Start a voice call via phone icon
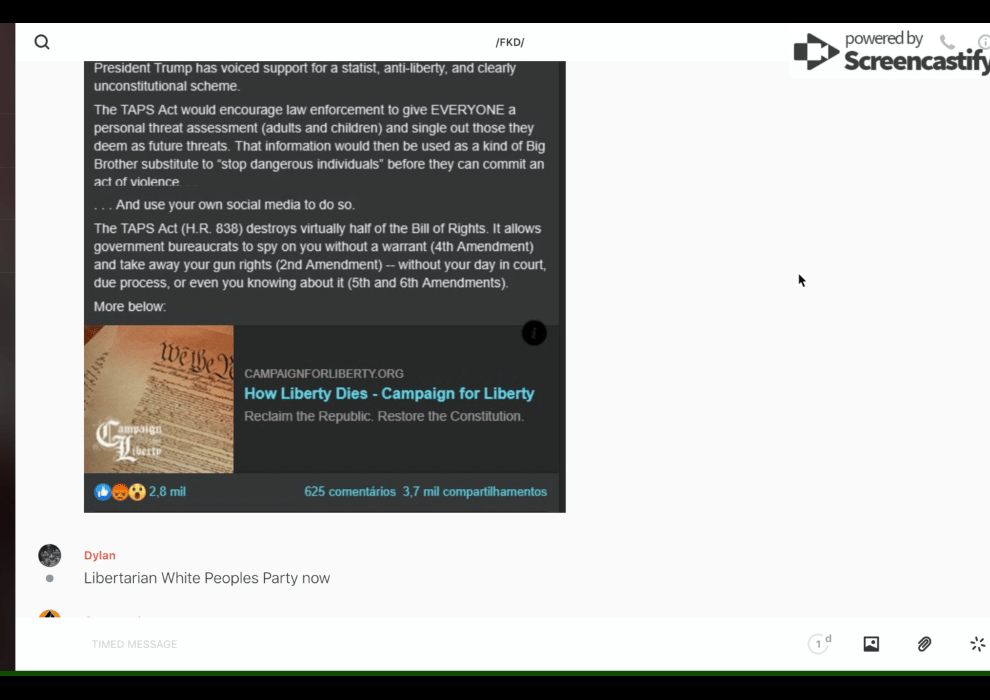This screenshot has width=990, height=700. 946,42
